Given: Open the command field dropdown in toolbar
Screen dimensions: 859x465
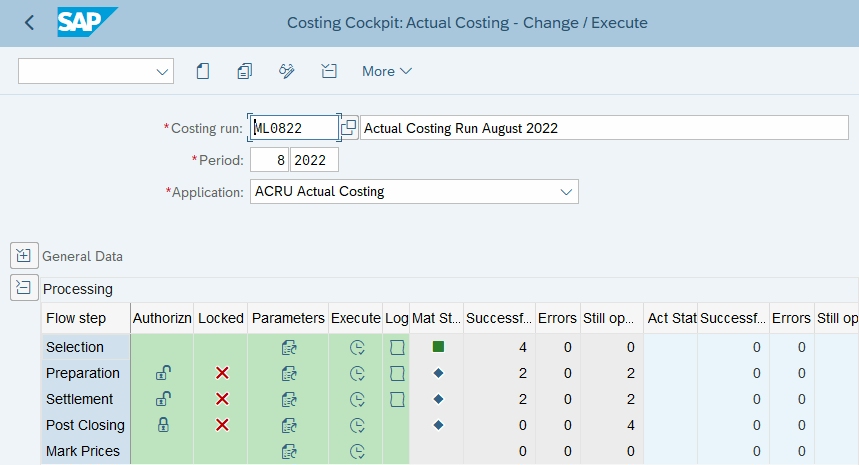Looking at the screenshot, I should tap(162, 71).
